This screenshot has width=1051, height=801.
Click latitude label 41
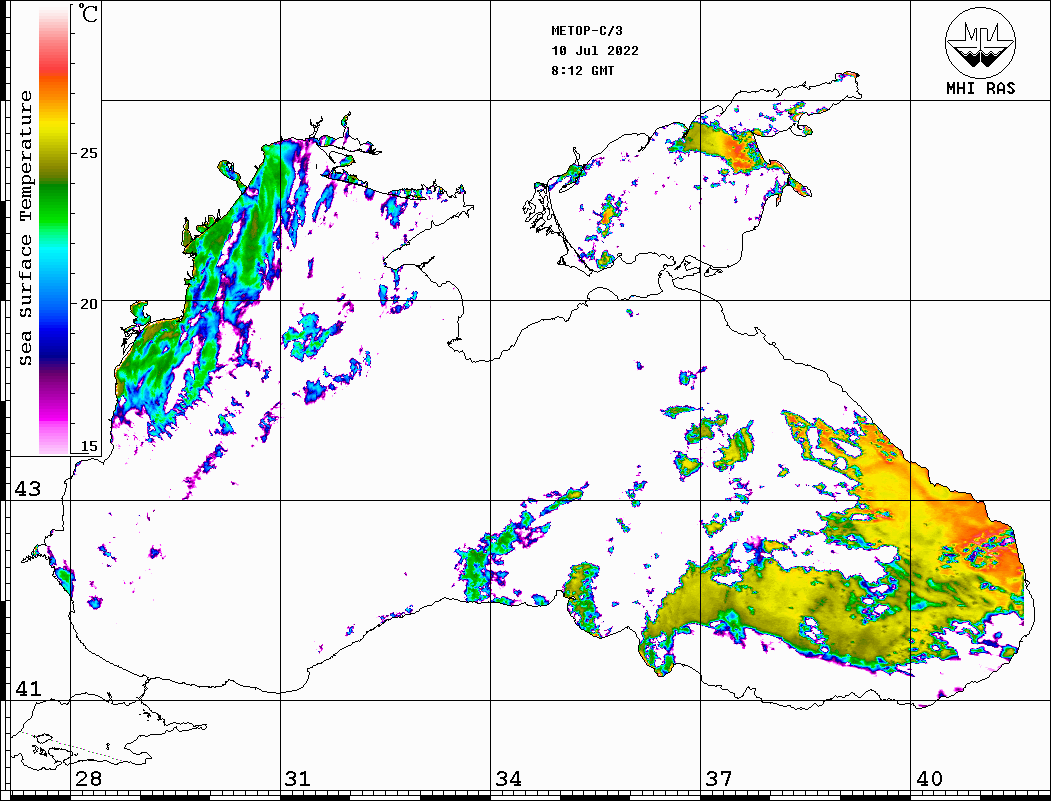28,688
